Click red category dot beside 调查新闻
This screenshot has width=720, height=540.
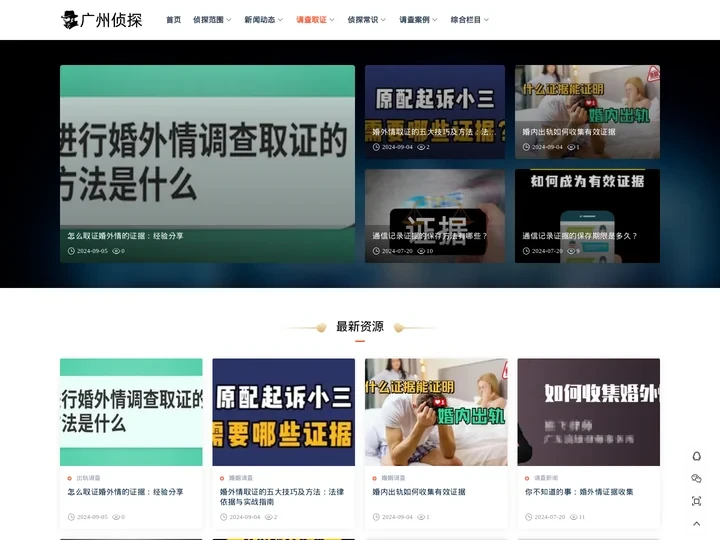527,478
